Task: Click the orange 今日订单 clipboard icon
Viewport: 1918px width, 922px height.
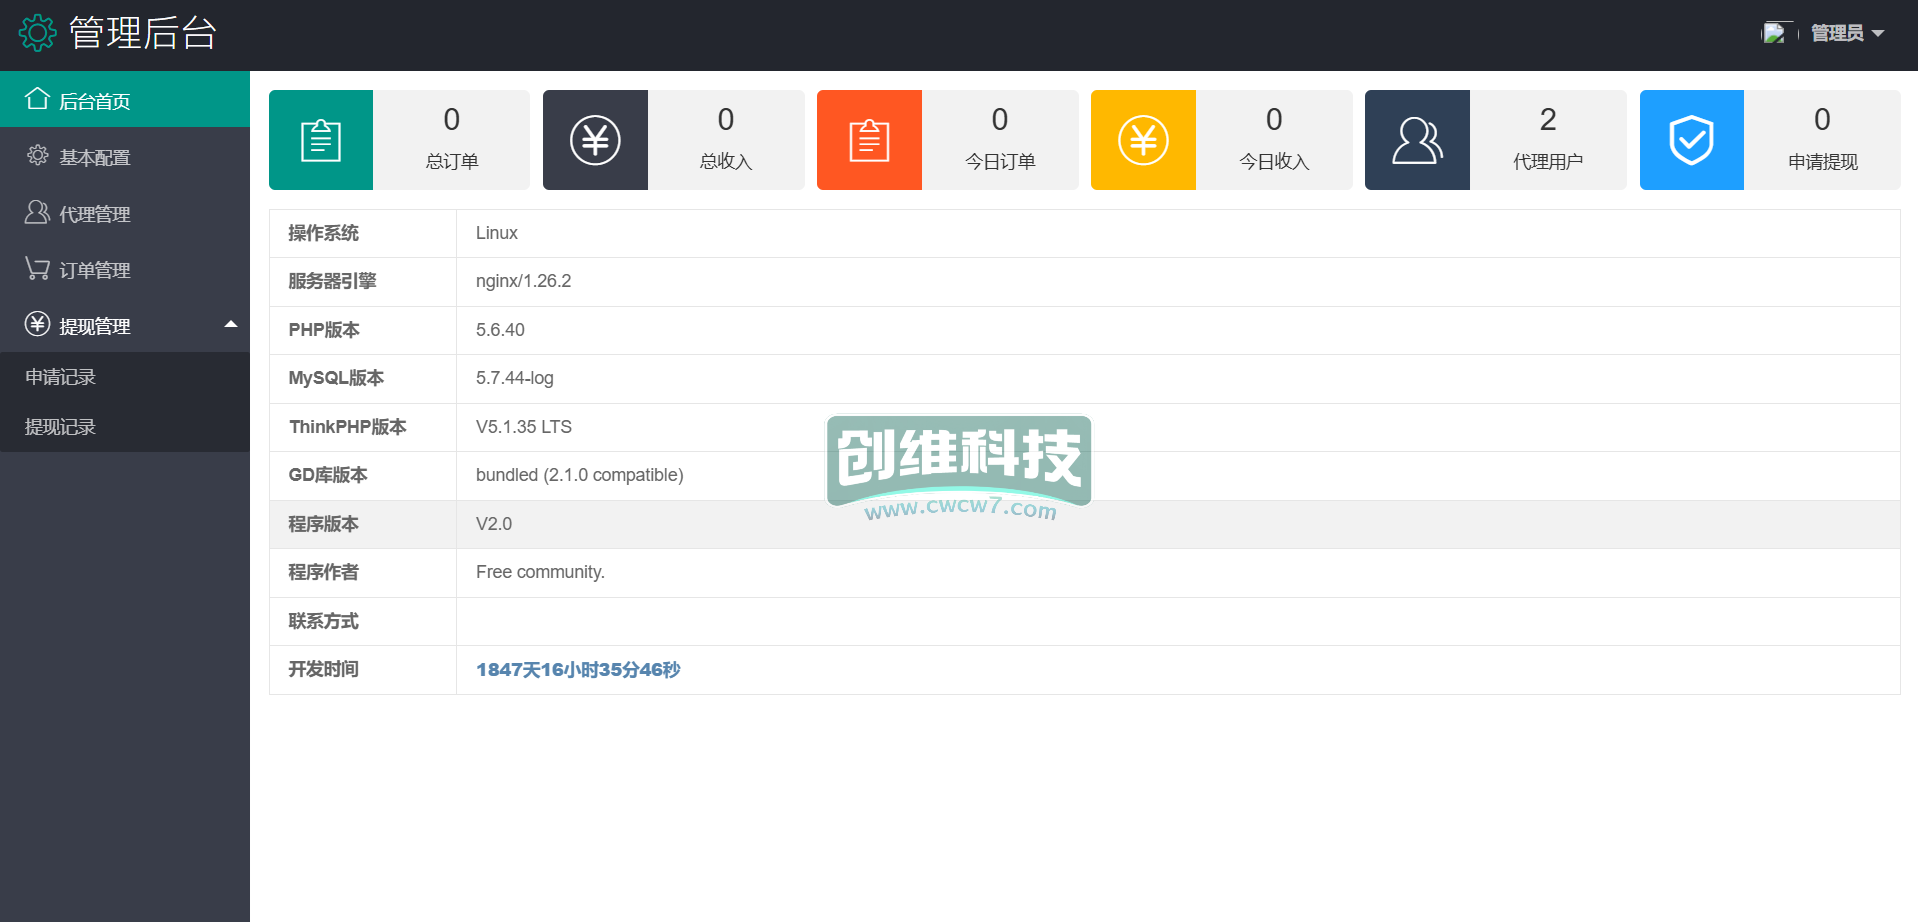Action: point(869,140)
